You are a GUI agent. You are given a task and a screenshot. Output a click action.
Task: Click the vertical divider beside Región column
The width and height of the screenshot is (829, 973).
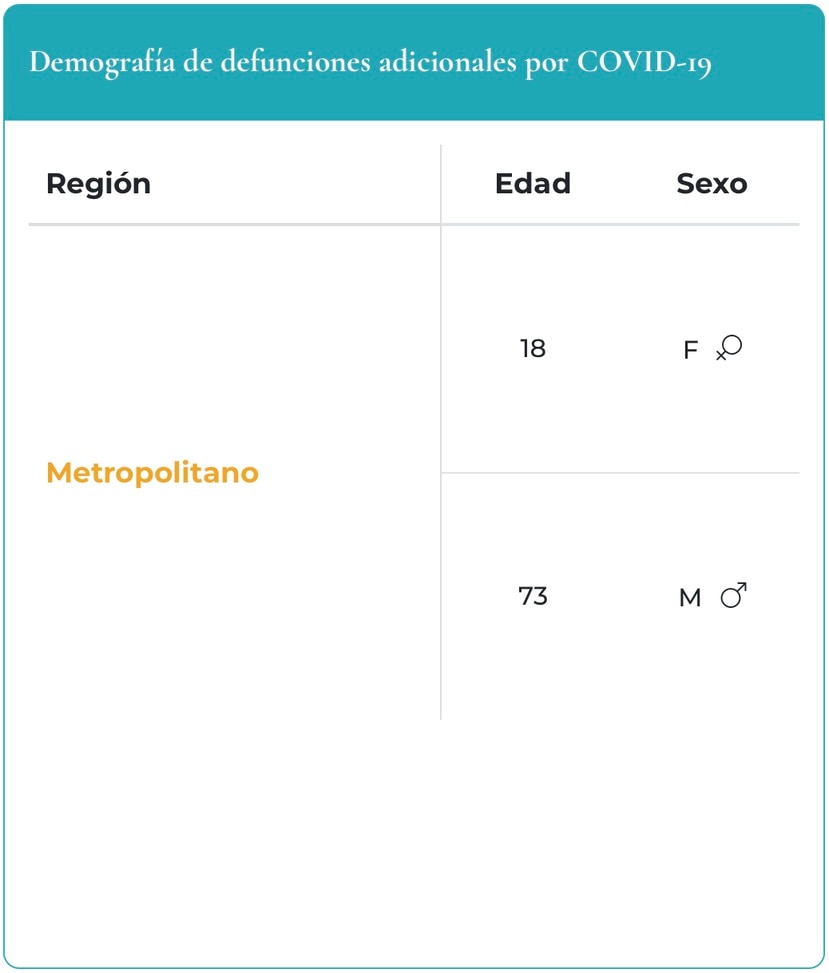(441, 432)
